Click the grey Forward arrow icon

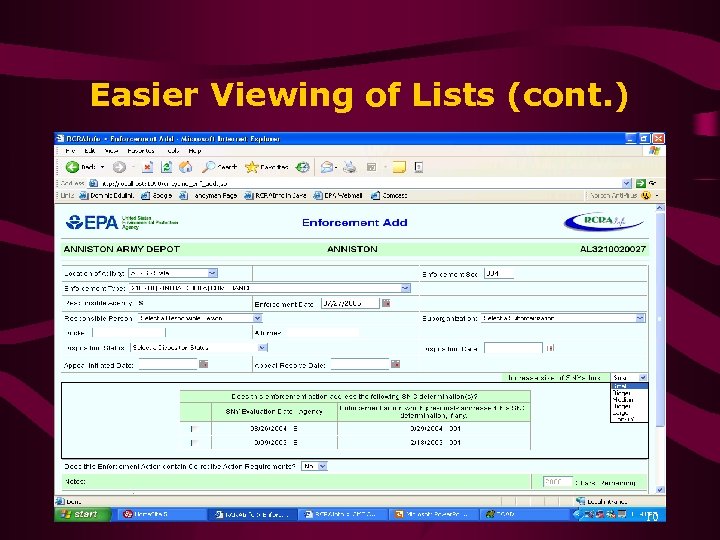[119, 167]
